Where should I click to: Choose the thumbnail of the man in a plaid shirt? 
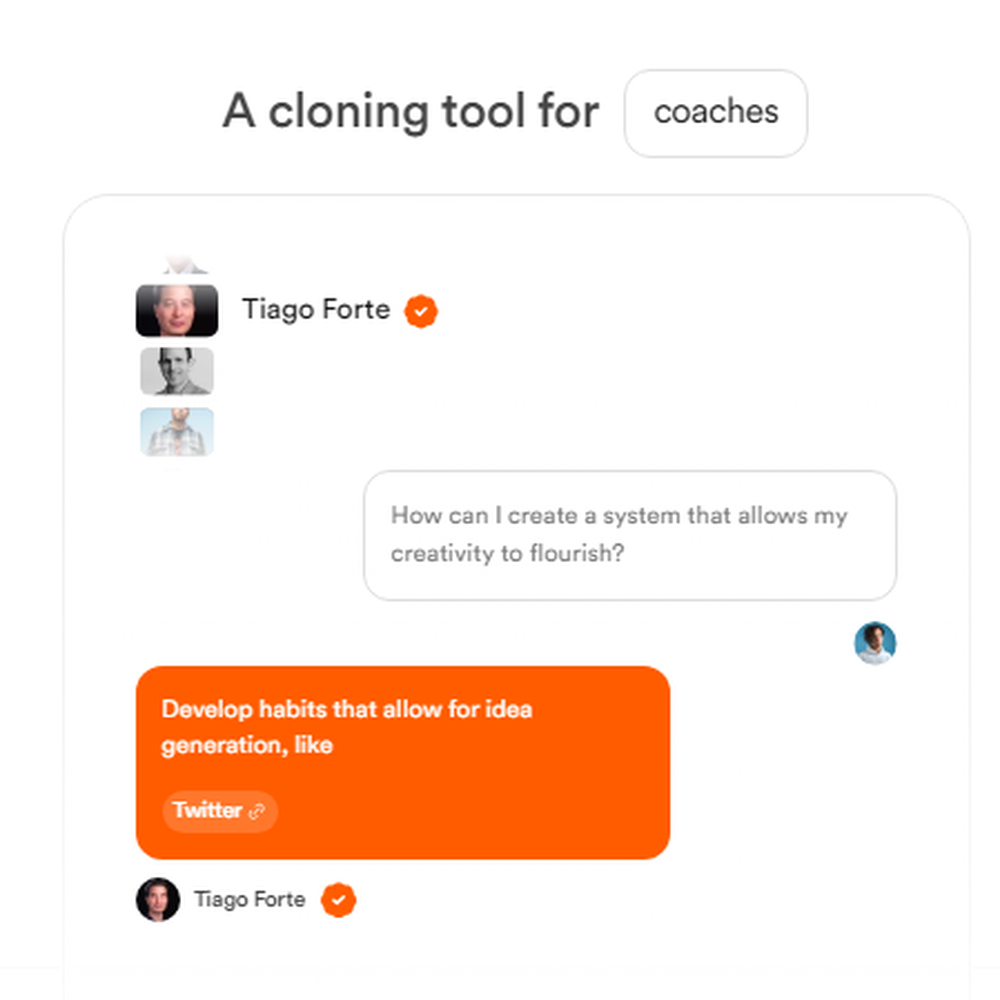pos(177,432)
